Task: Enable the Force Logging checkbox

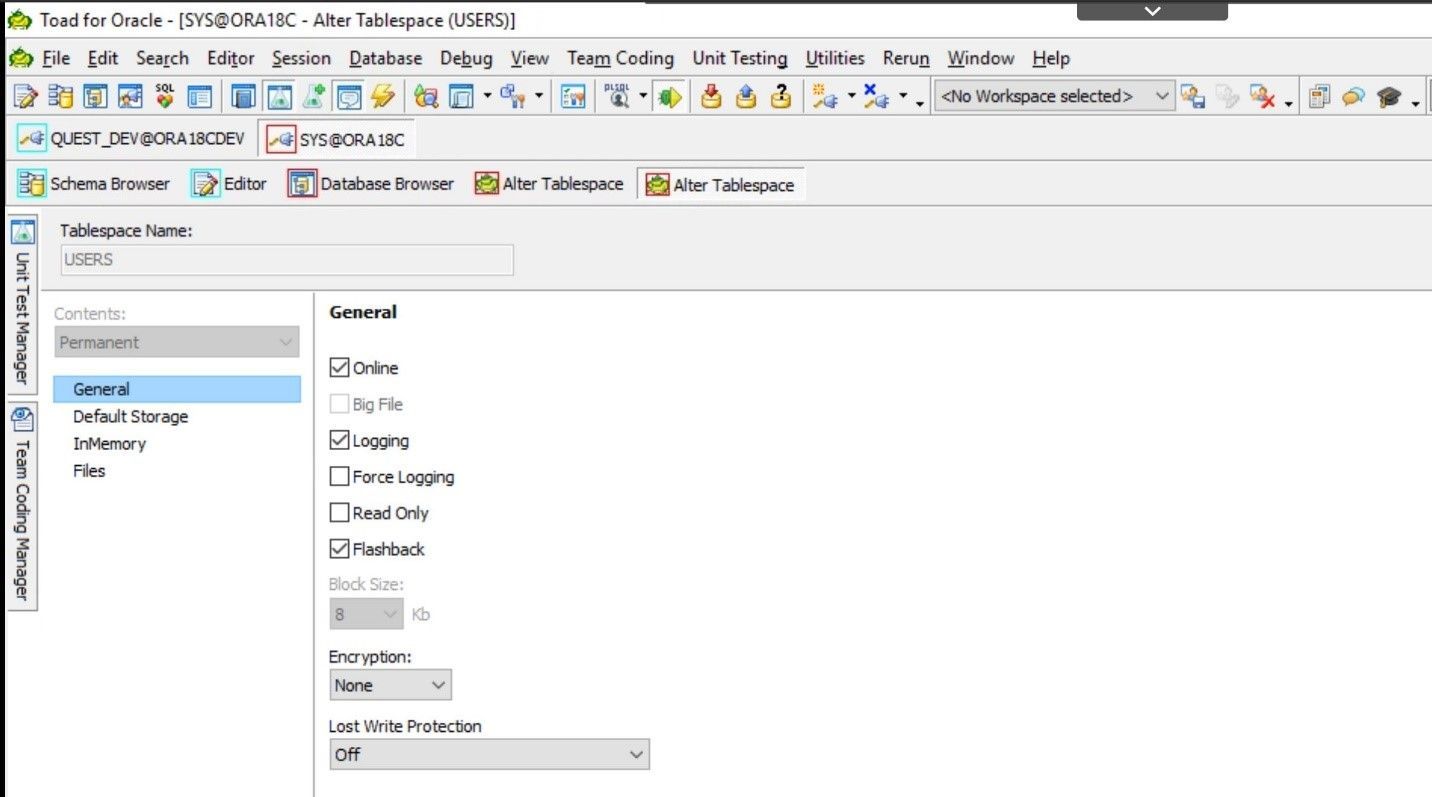Action: (339, 476)
